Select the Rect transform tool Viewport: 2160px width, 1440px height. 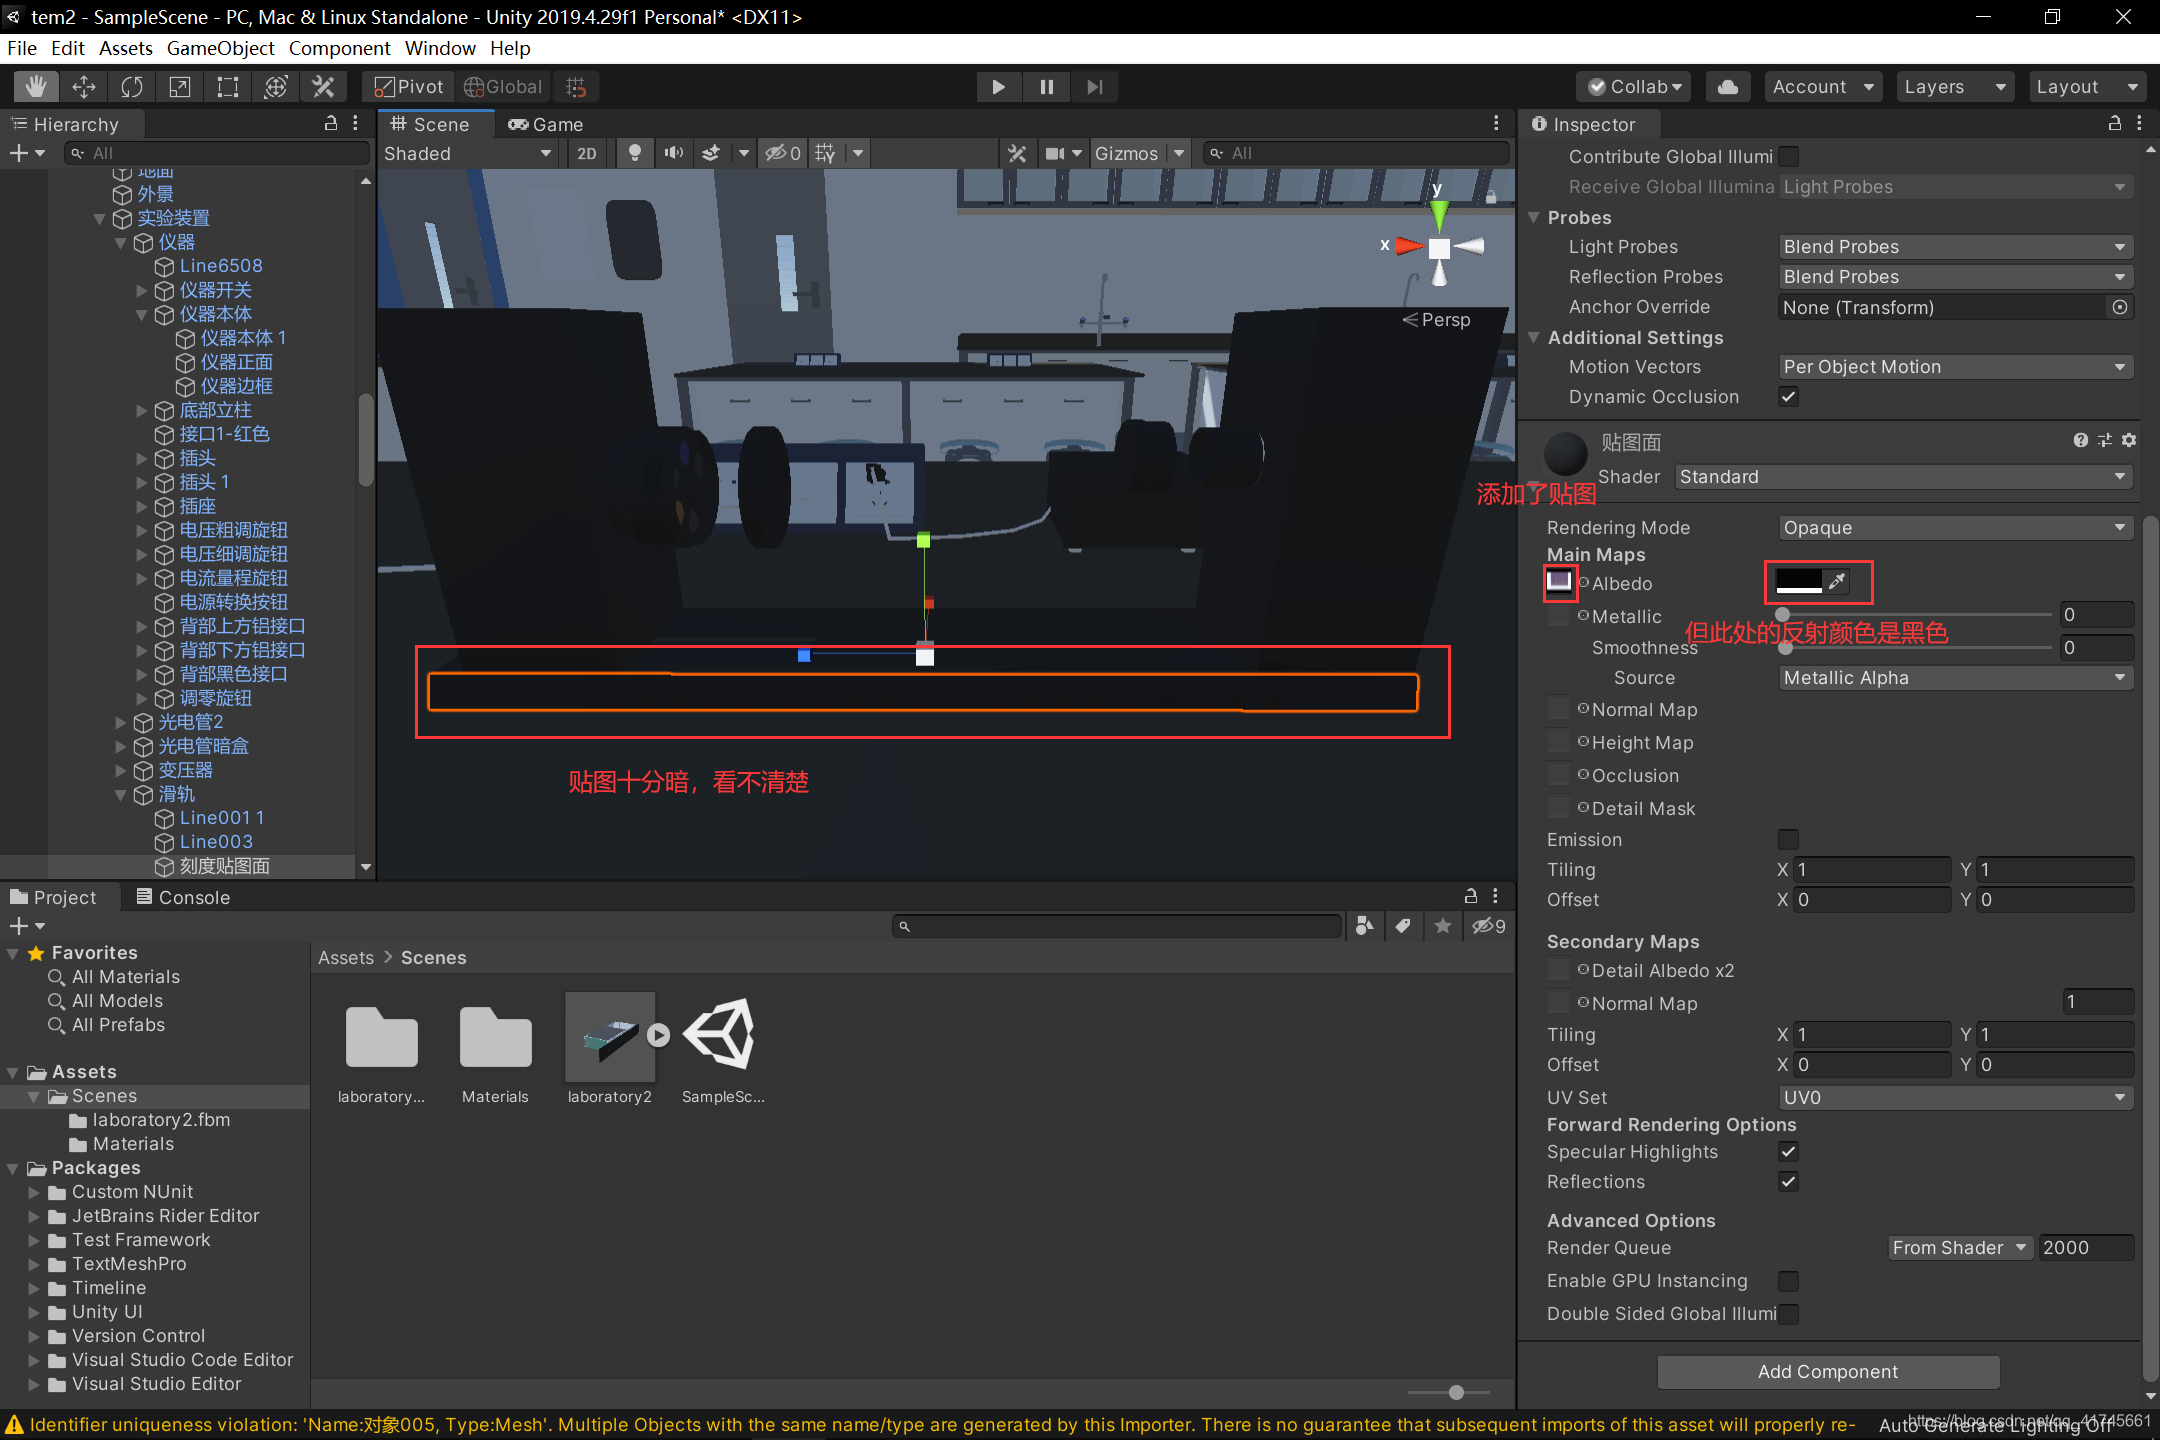(228, 87)
